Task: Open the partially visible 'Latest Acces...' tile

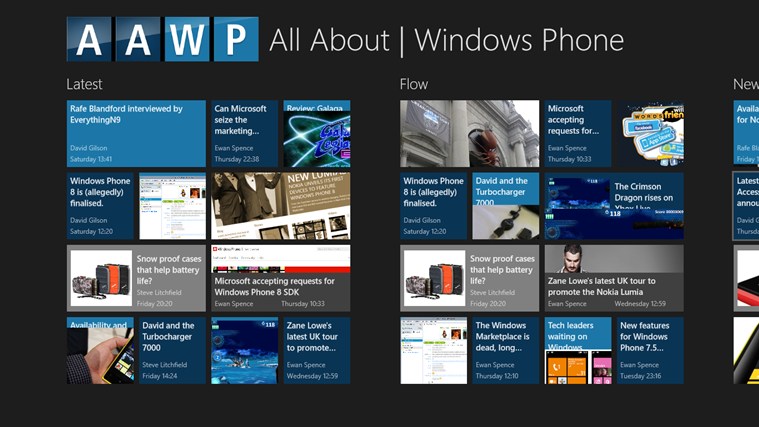Action: [746, 206]
